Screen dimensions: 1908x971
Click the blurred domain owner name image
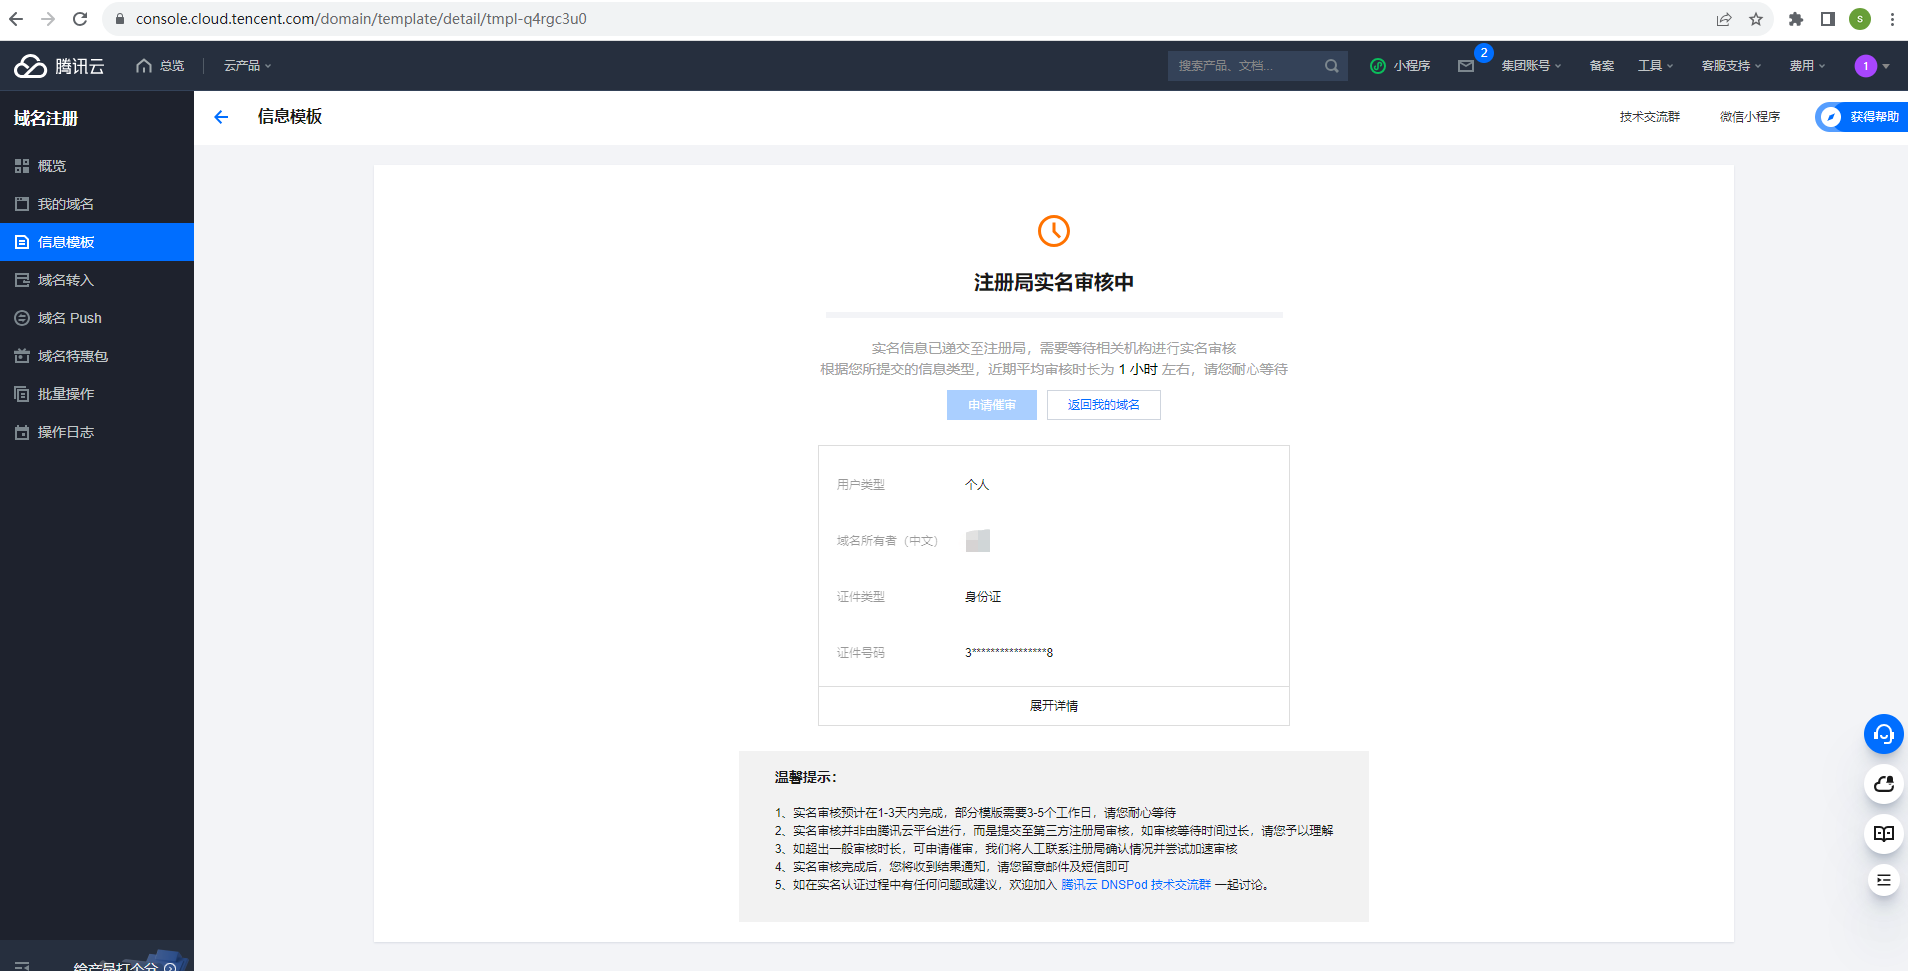pos(978,541)
